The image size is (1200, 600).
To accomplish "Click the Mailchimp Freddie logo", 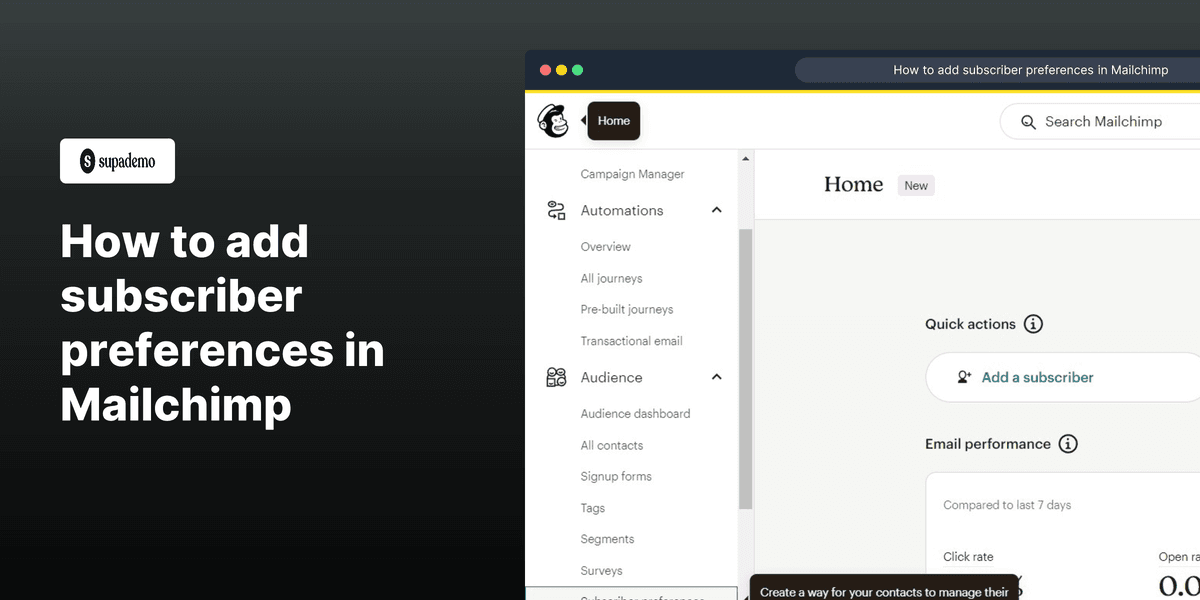I will 553,120.
